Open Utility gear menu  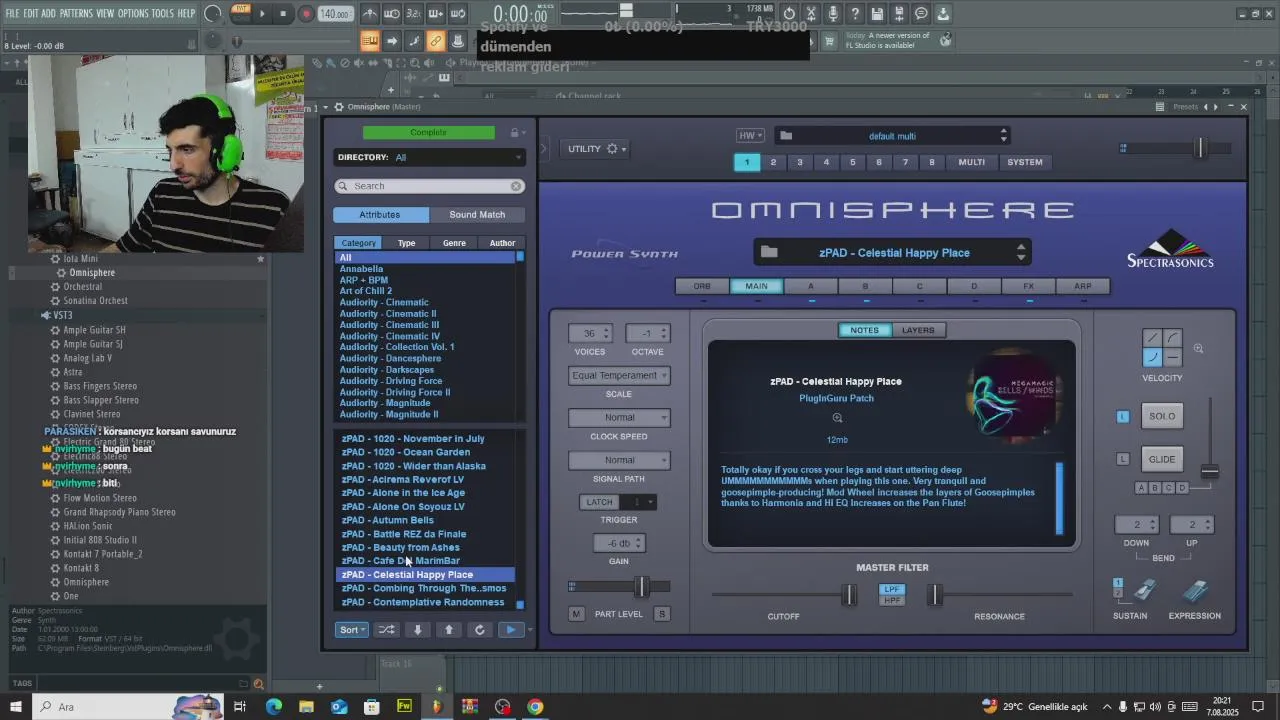tap(613, 149)
